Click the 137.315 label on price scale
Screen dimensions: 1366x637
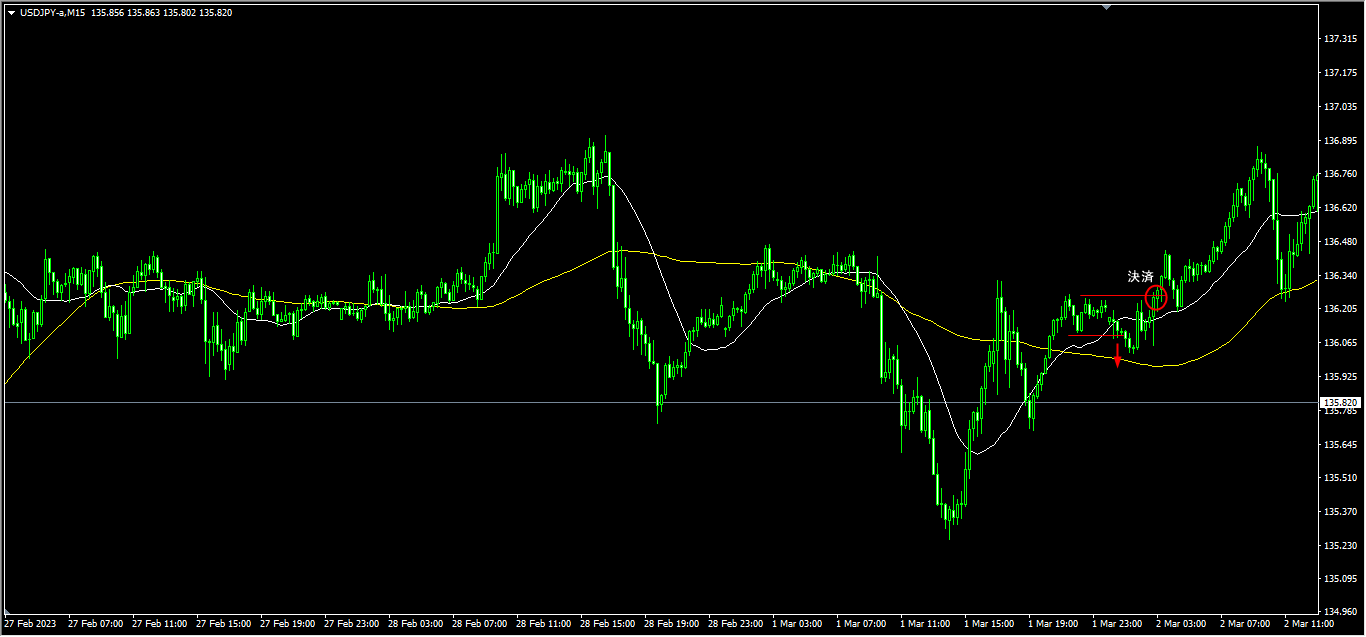tap(1339, 39)
